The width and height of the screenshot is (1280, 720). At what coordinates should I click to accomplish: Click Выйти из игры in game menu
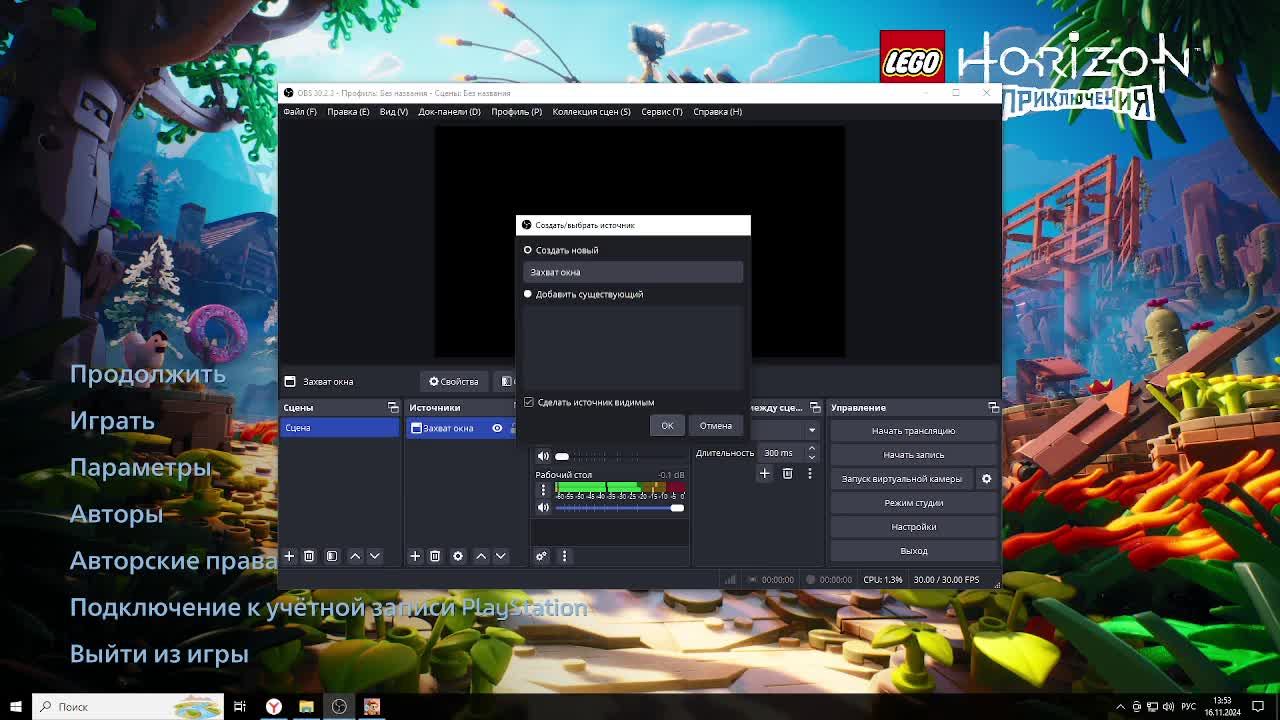click(159, 654)
